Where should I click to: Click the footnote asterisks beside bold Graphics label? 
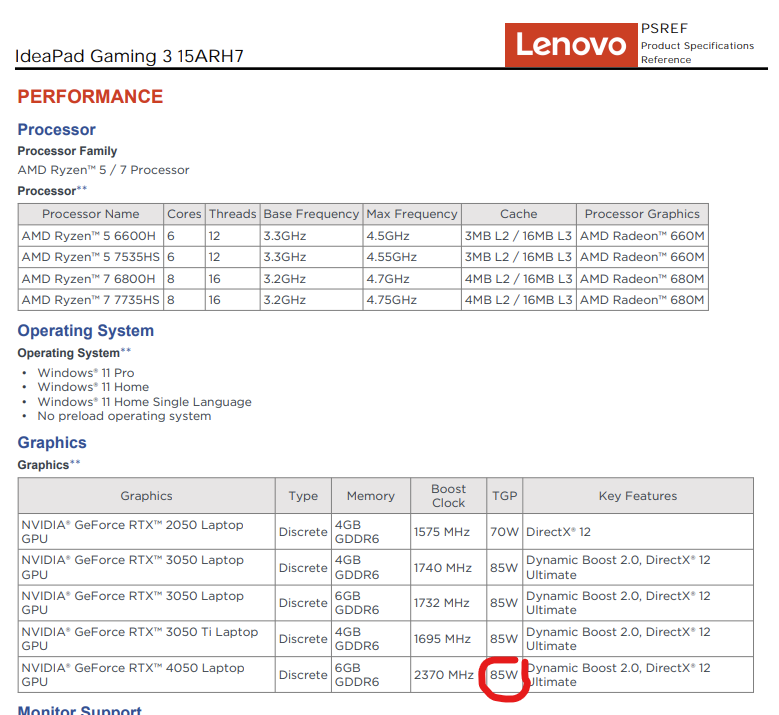point(76,464)
